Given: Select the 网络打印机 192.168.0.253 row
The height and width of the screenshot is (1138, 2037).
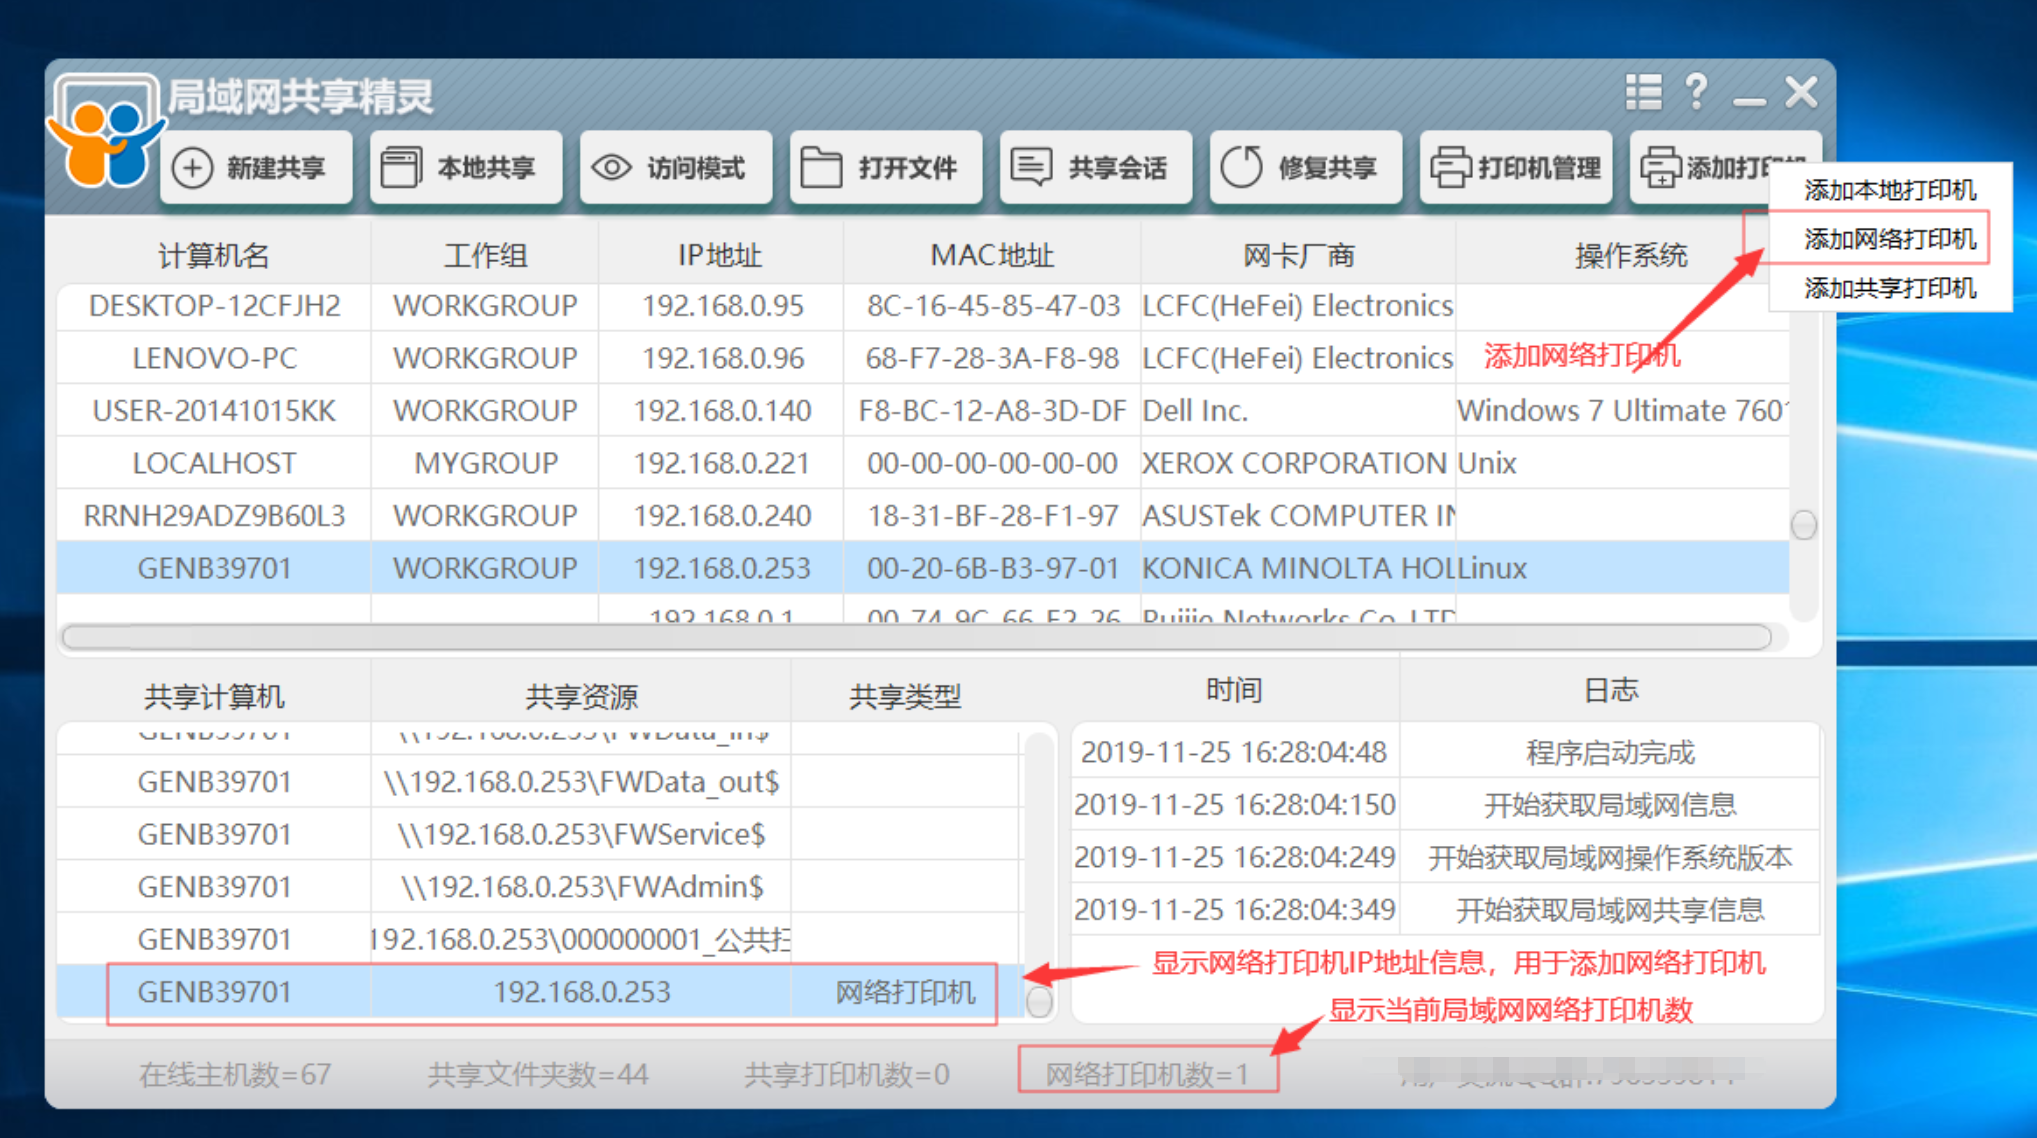Looking at the screenshot, I should [540, 992].
